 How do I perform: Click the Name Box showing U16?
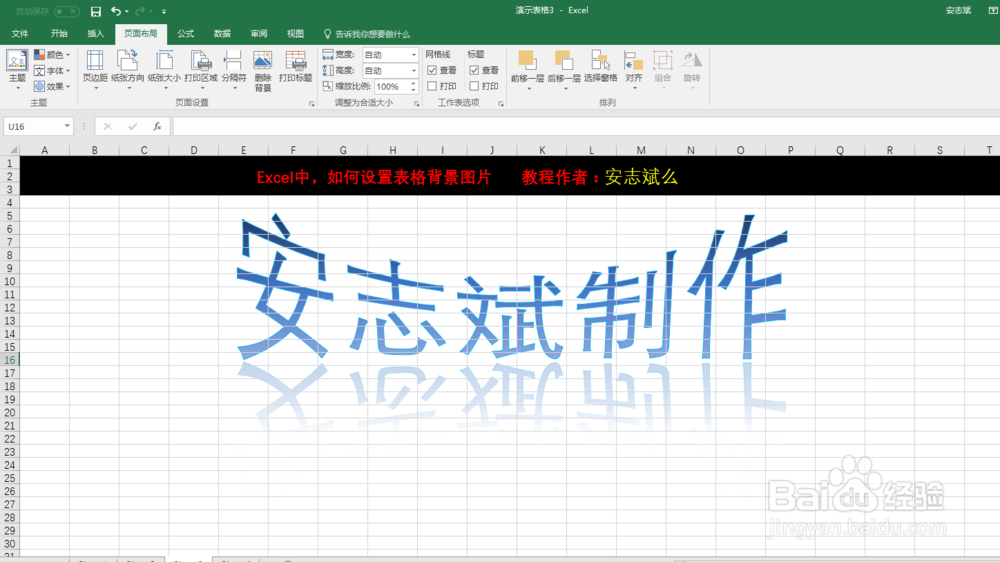pos(33,126)
